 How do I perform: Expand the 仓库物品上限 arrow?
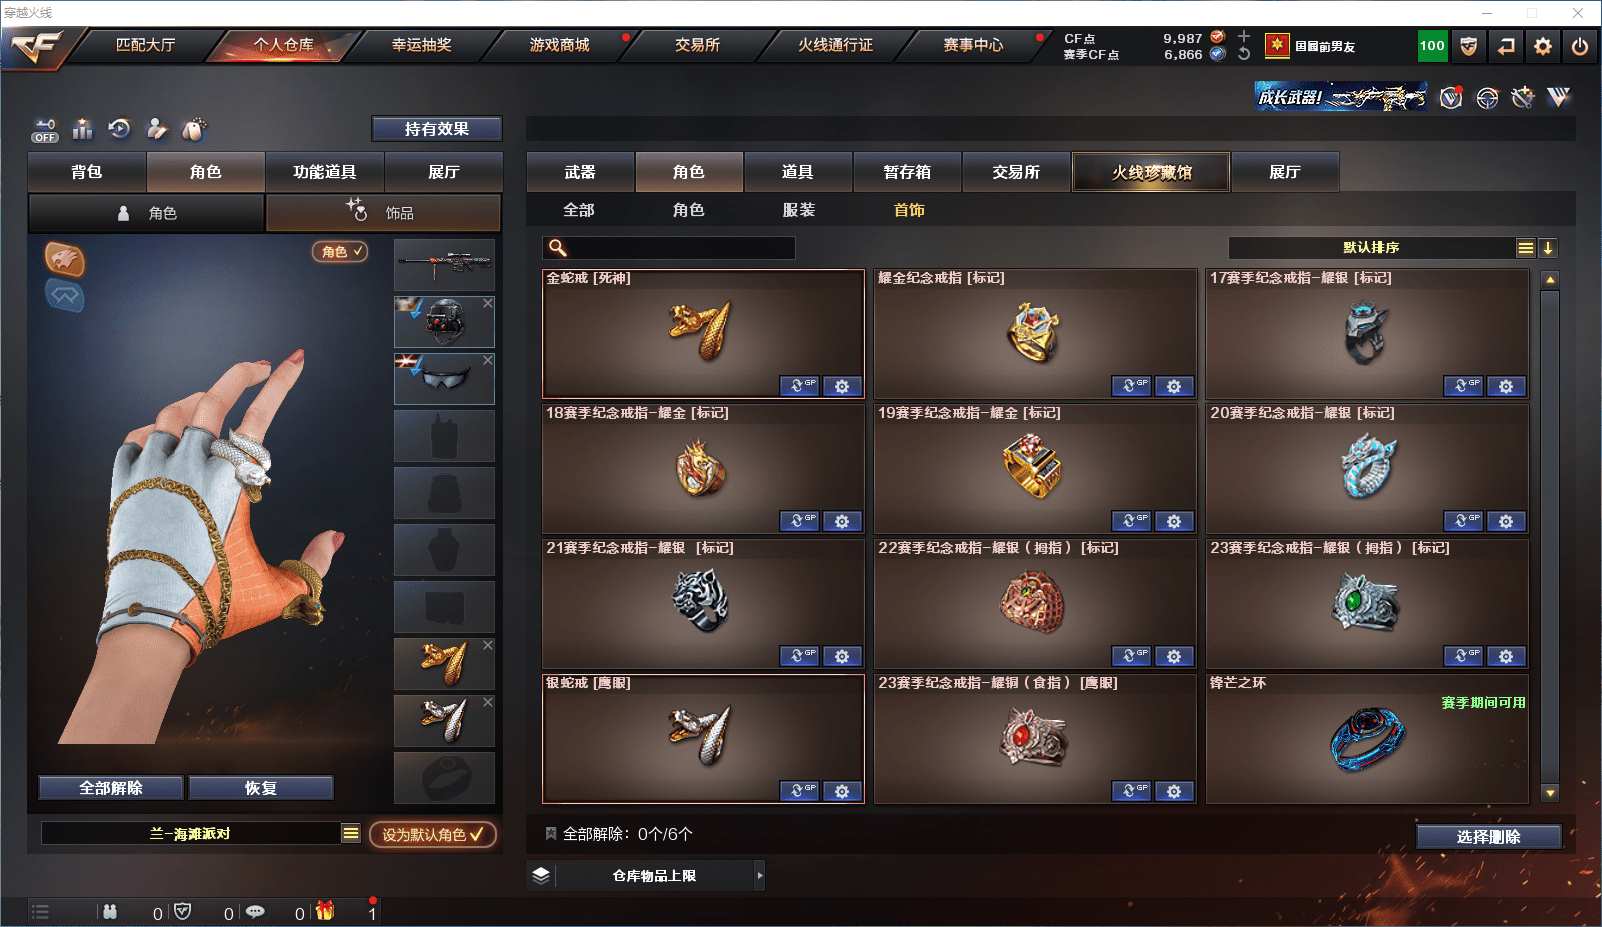(x=760, y=875)
